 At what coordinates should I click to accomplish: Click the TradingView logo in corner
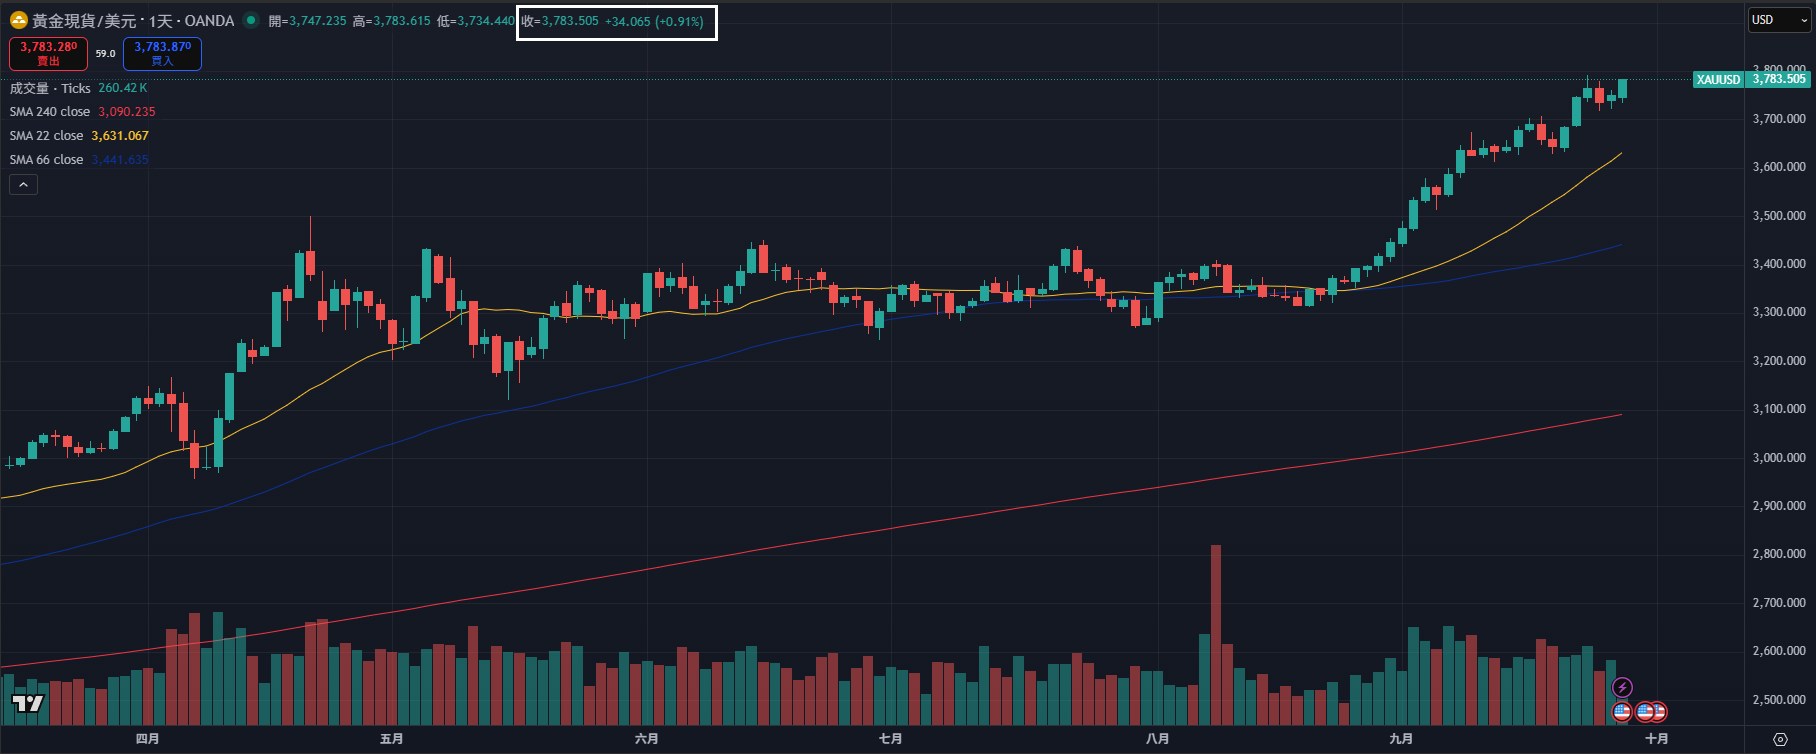point(28,703)
